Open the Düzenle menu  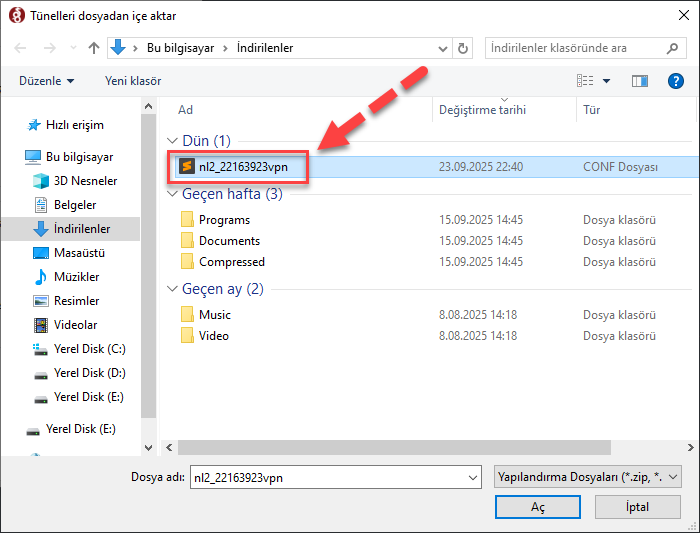pyautogui.click(x=46, y=81)
